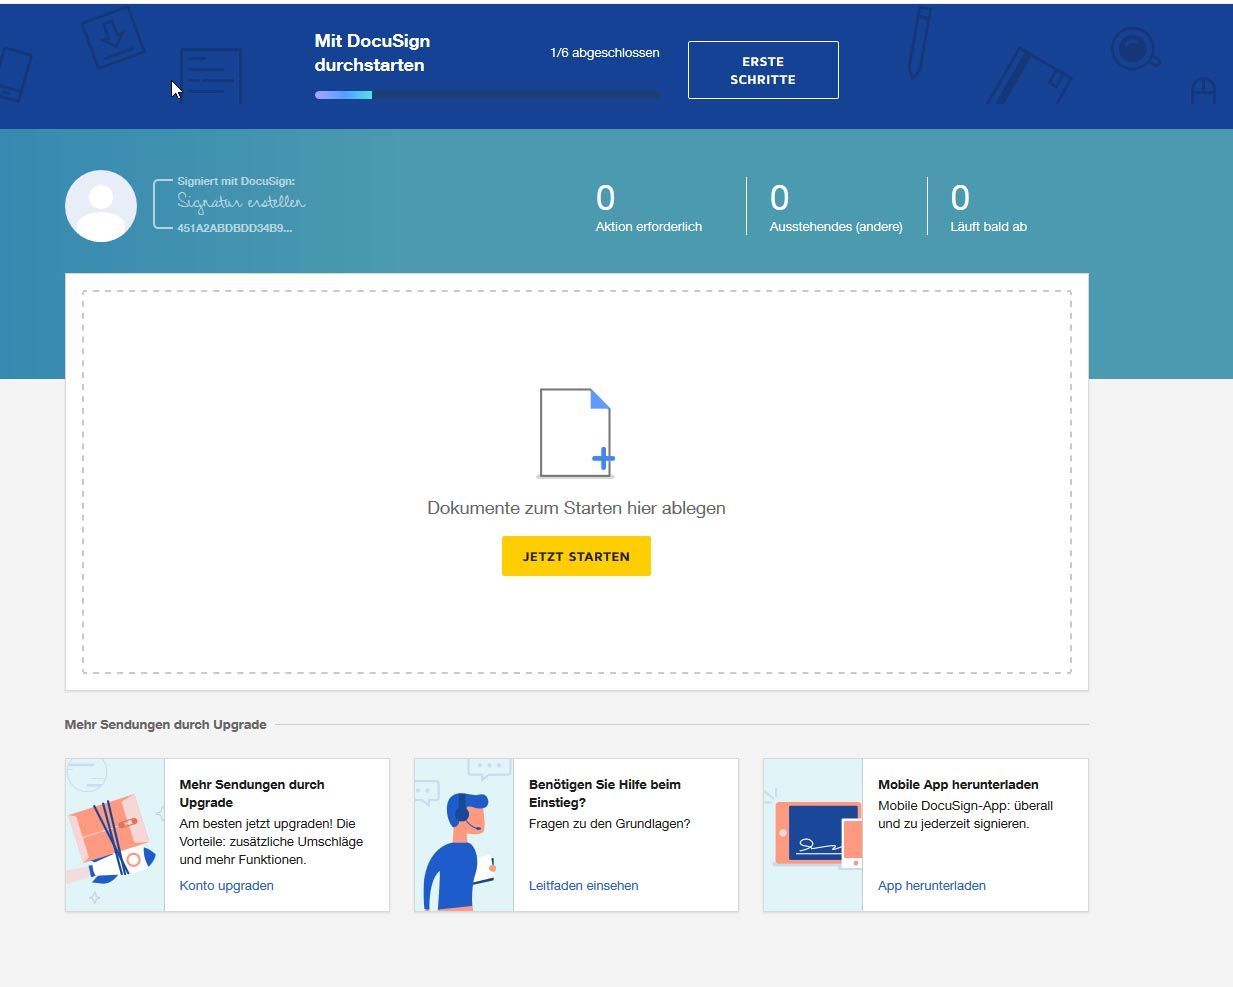Image resolution: width=1233 pixels, height=987 pixels.
Task: Open the 'Konto upgraden' link
Action: click(x=226, y=885)
